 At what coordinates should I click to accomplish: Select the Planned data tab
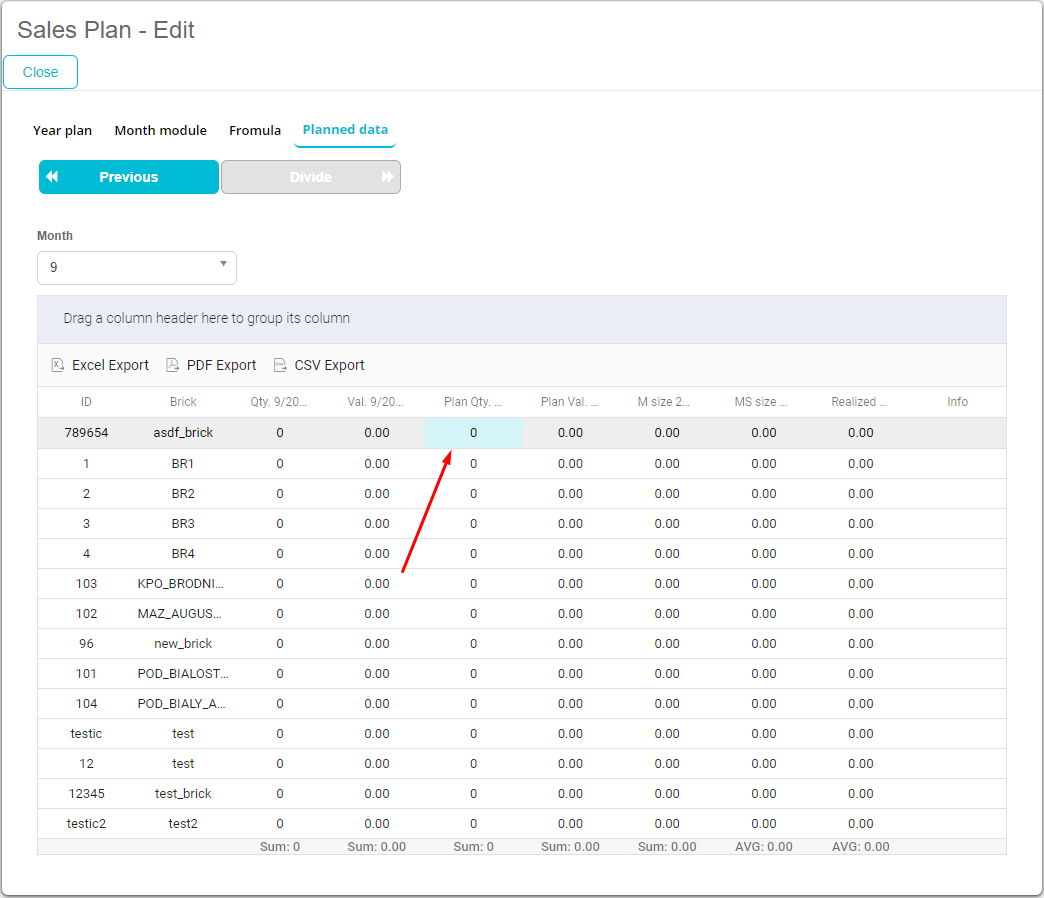pyautogui.click(x=345, y=130)
